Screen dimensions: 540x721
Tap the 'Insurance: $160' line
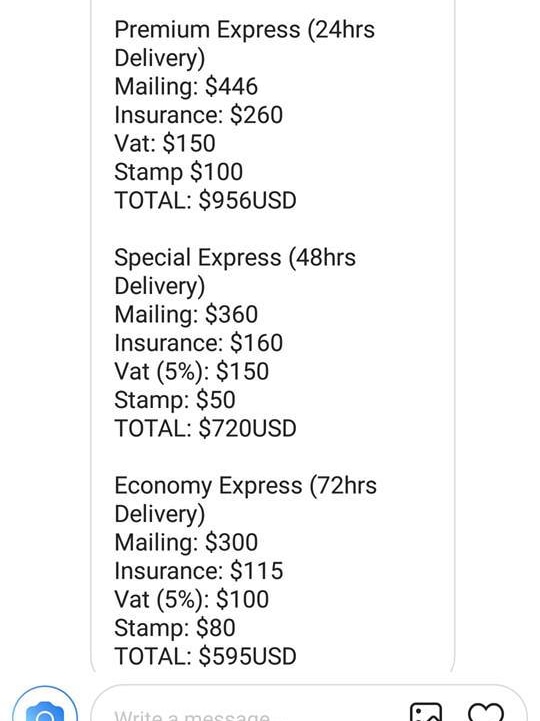(x=199, y=343)
